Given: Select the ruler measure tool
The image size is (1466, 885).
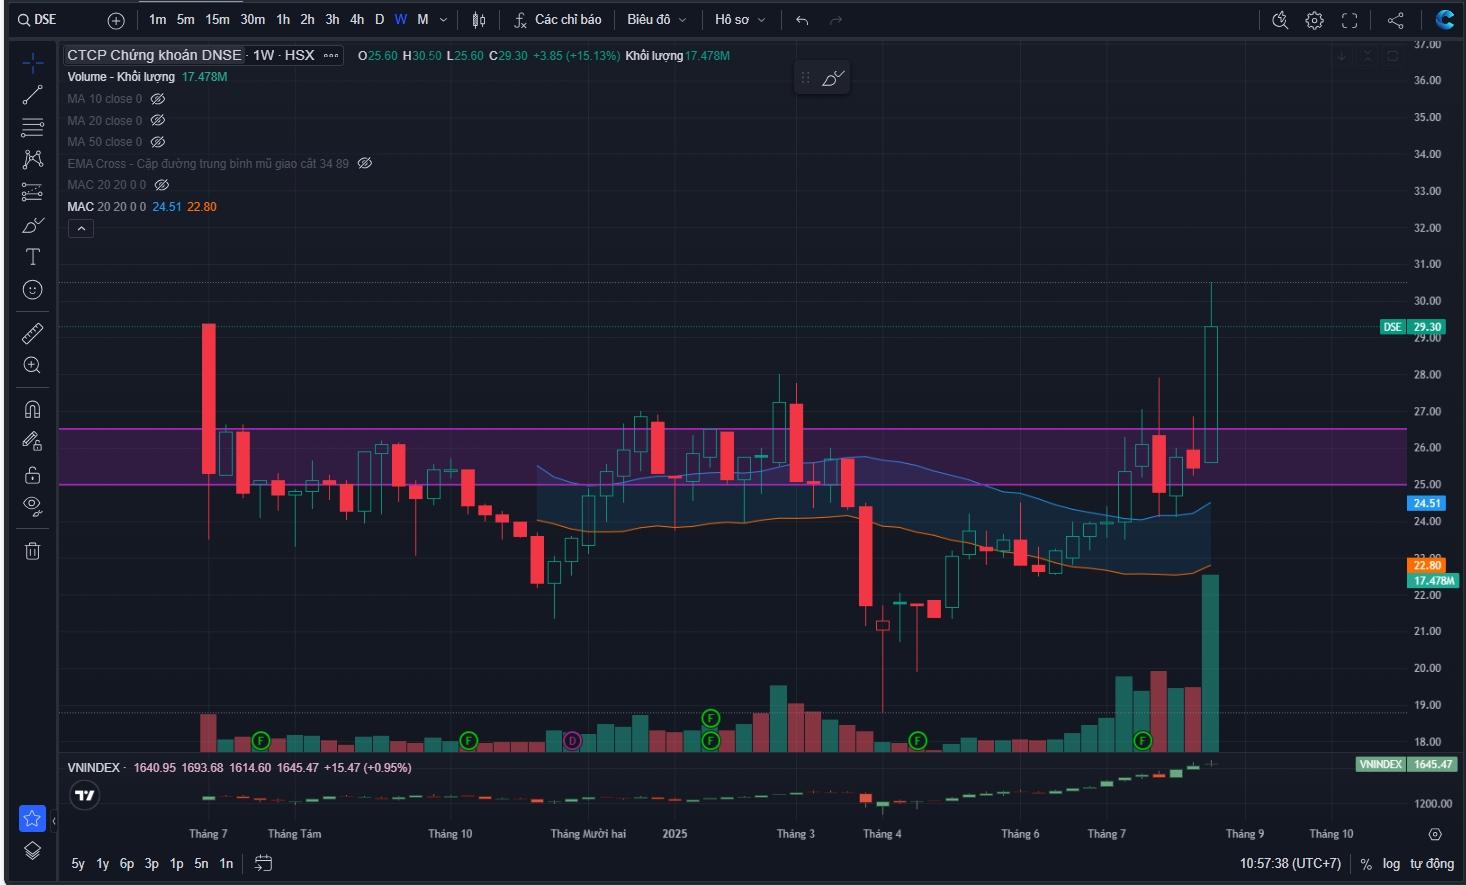Looking at the screenshot, I should (32, 333).
